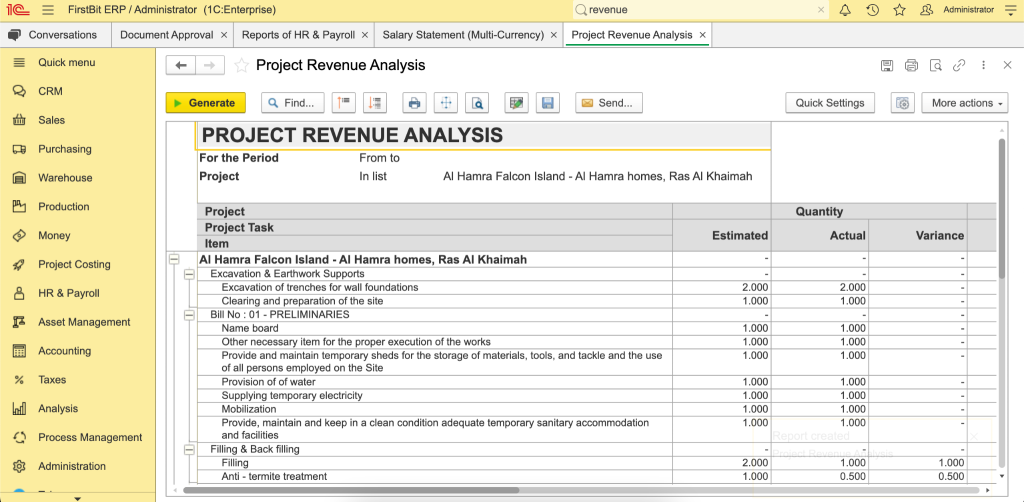Collapse the Al Hamra Falcon Island project group
This screenshot has height=502, width=1024.
coord(174,260)
